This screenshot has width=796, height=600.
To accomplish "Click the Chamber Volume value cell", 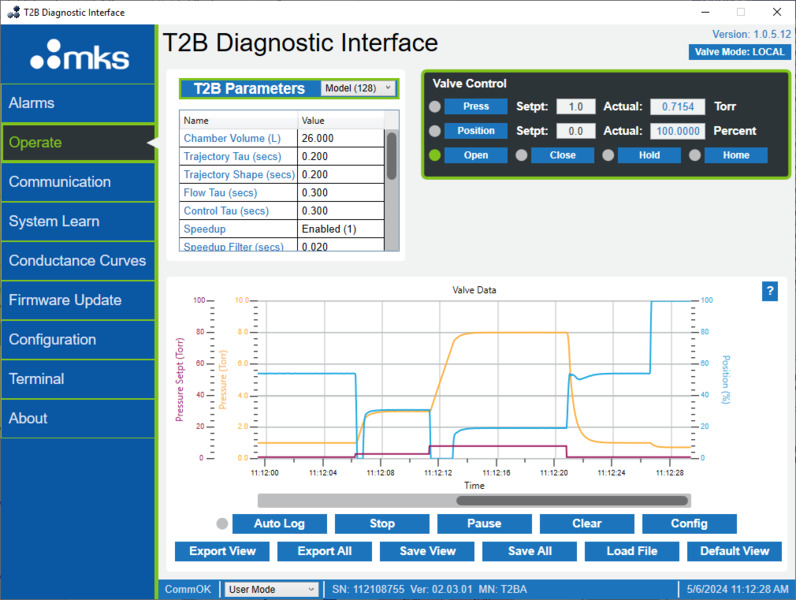I will click(x=340, y=138).
